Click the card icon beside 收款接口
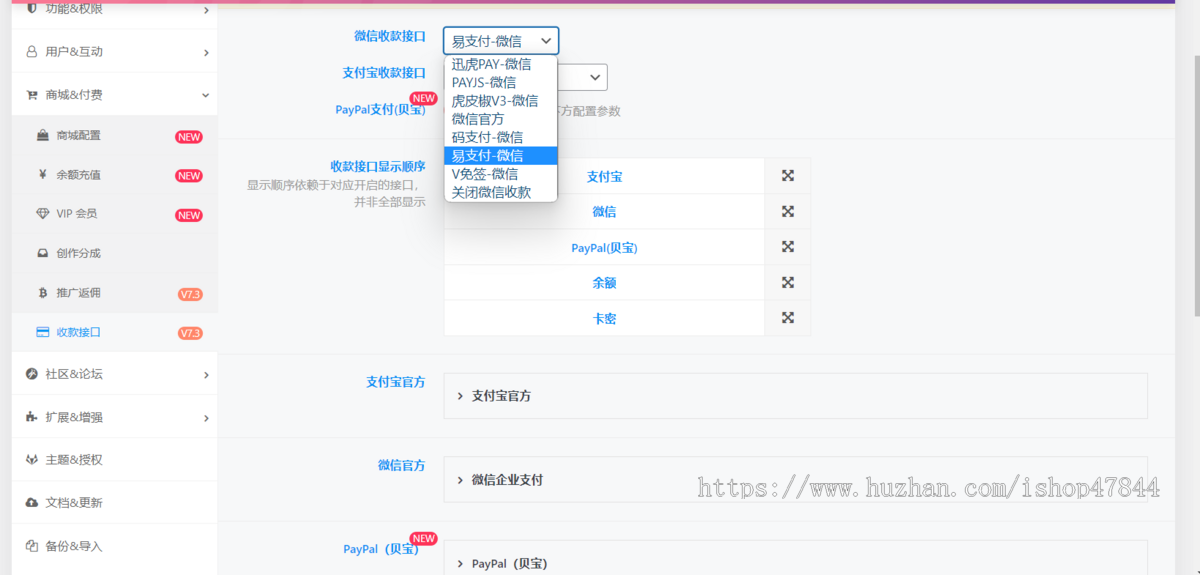This screenshot has height=575, width=1200. pos(43,332)
